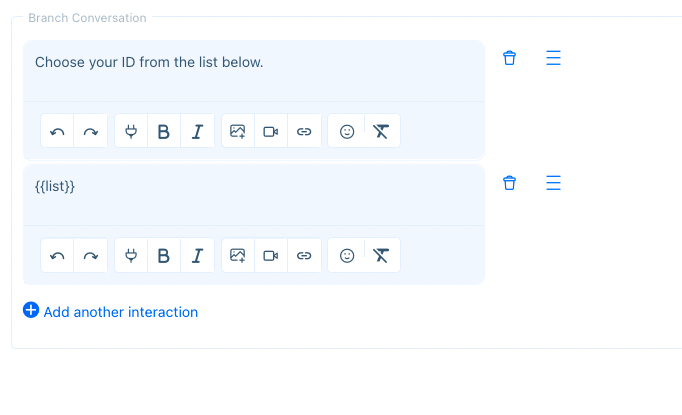Delete the 'Choose your ID' message
Screen dimensions: 682x415
pos(509,58)
